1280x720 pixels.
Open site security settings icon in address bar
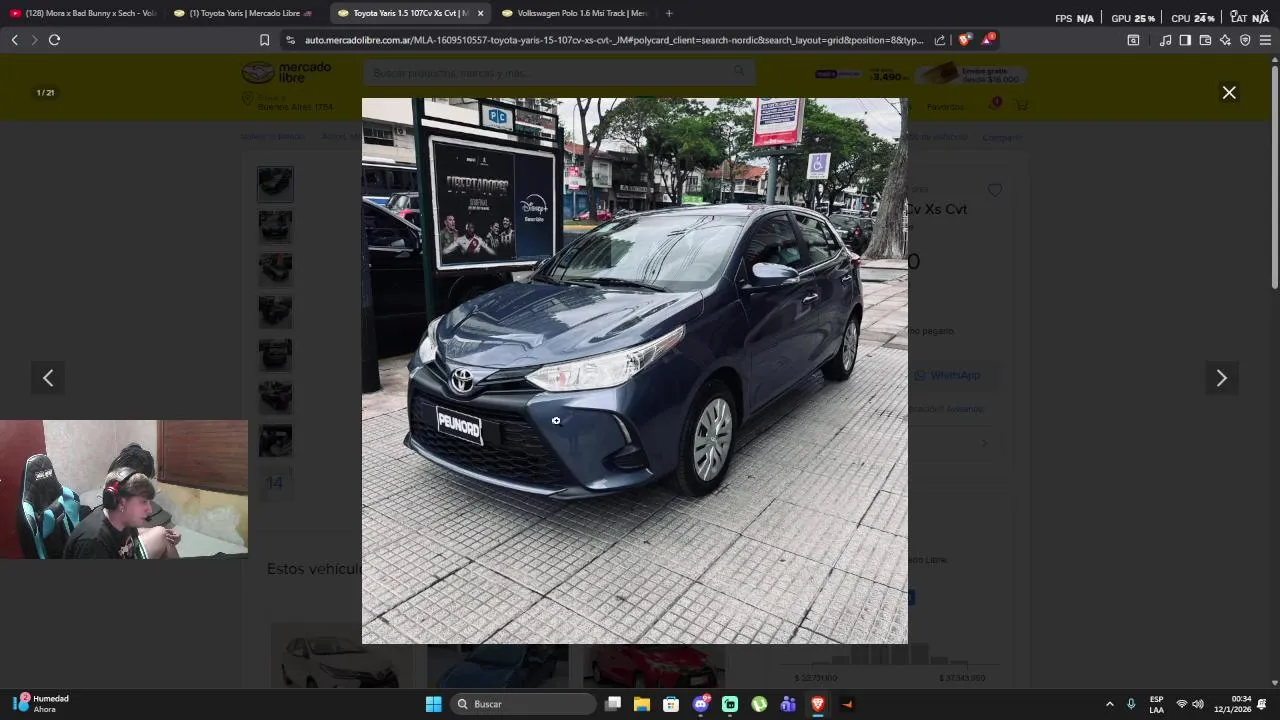290,40
